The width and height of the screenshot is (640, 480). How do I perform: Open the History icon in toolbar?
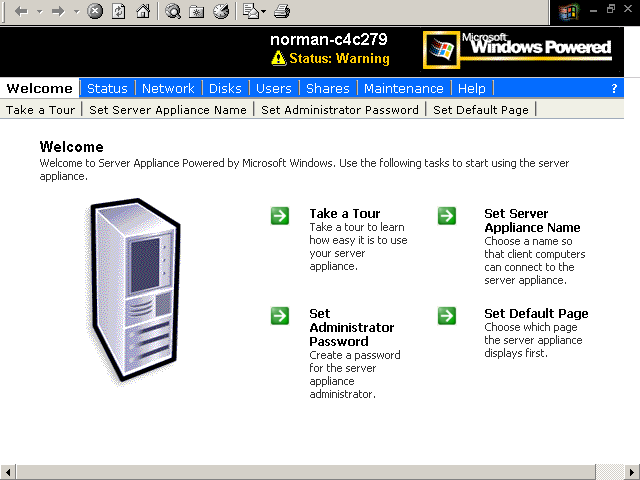coord(220,12)
